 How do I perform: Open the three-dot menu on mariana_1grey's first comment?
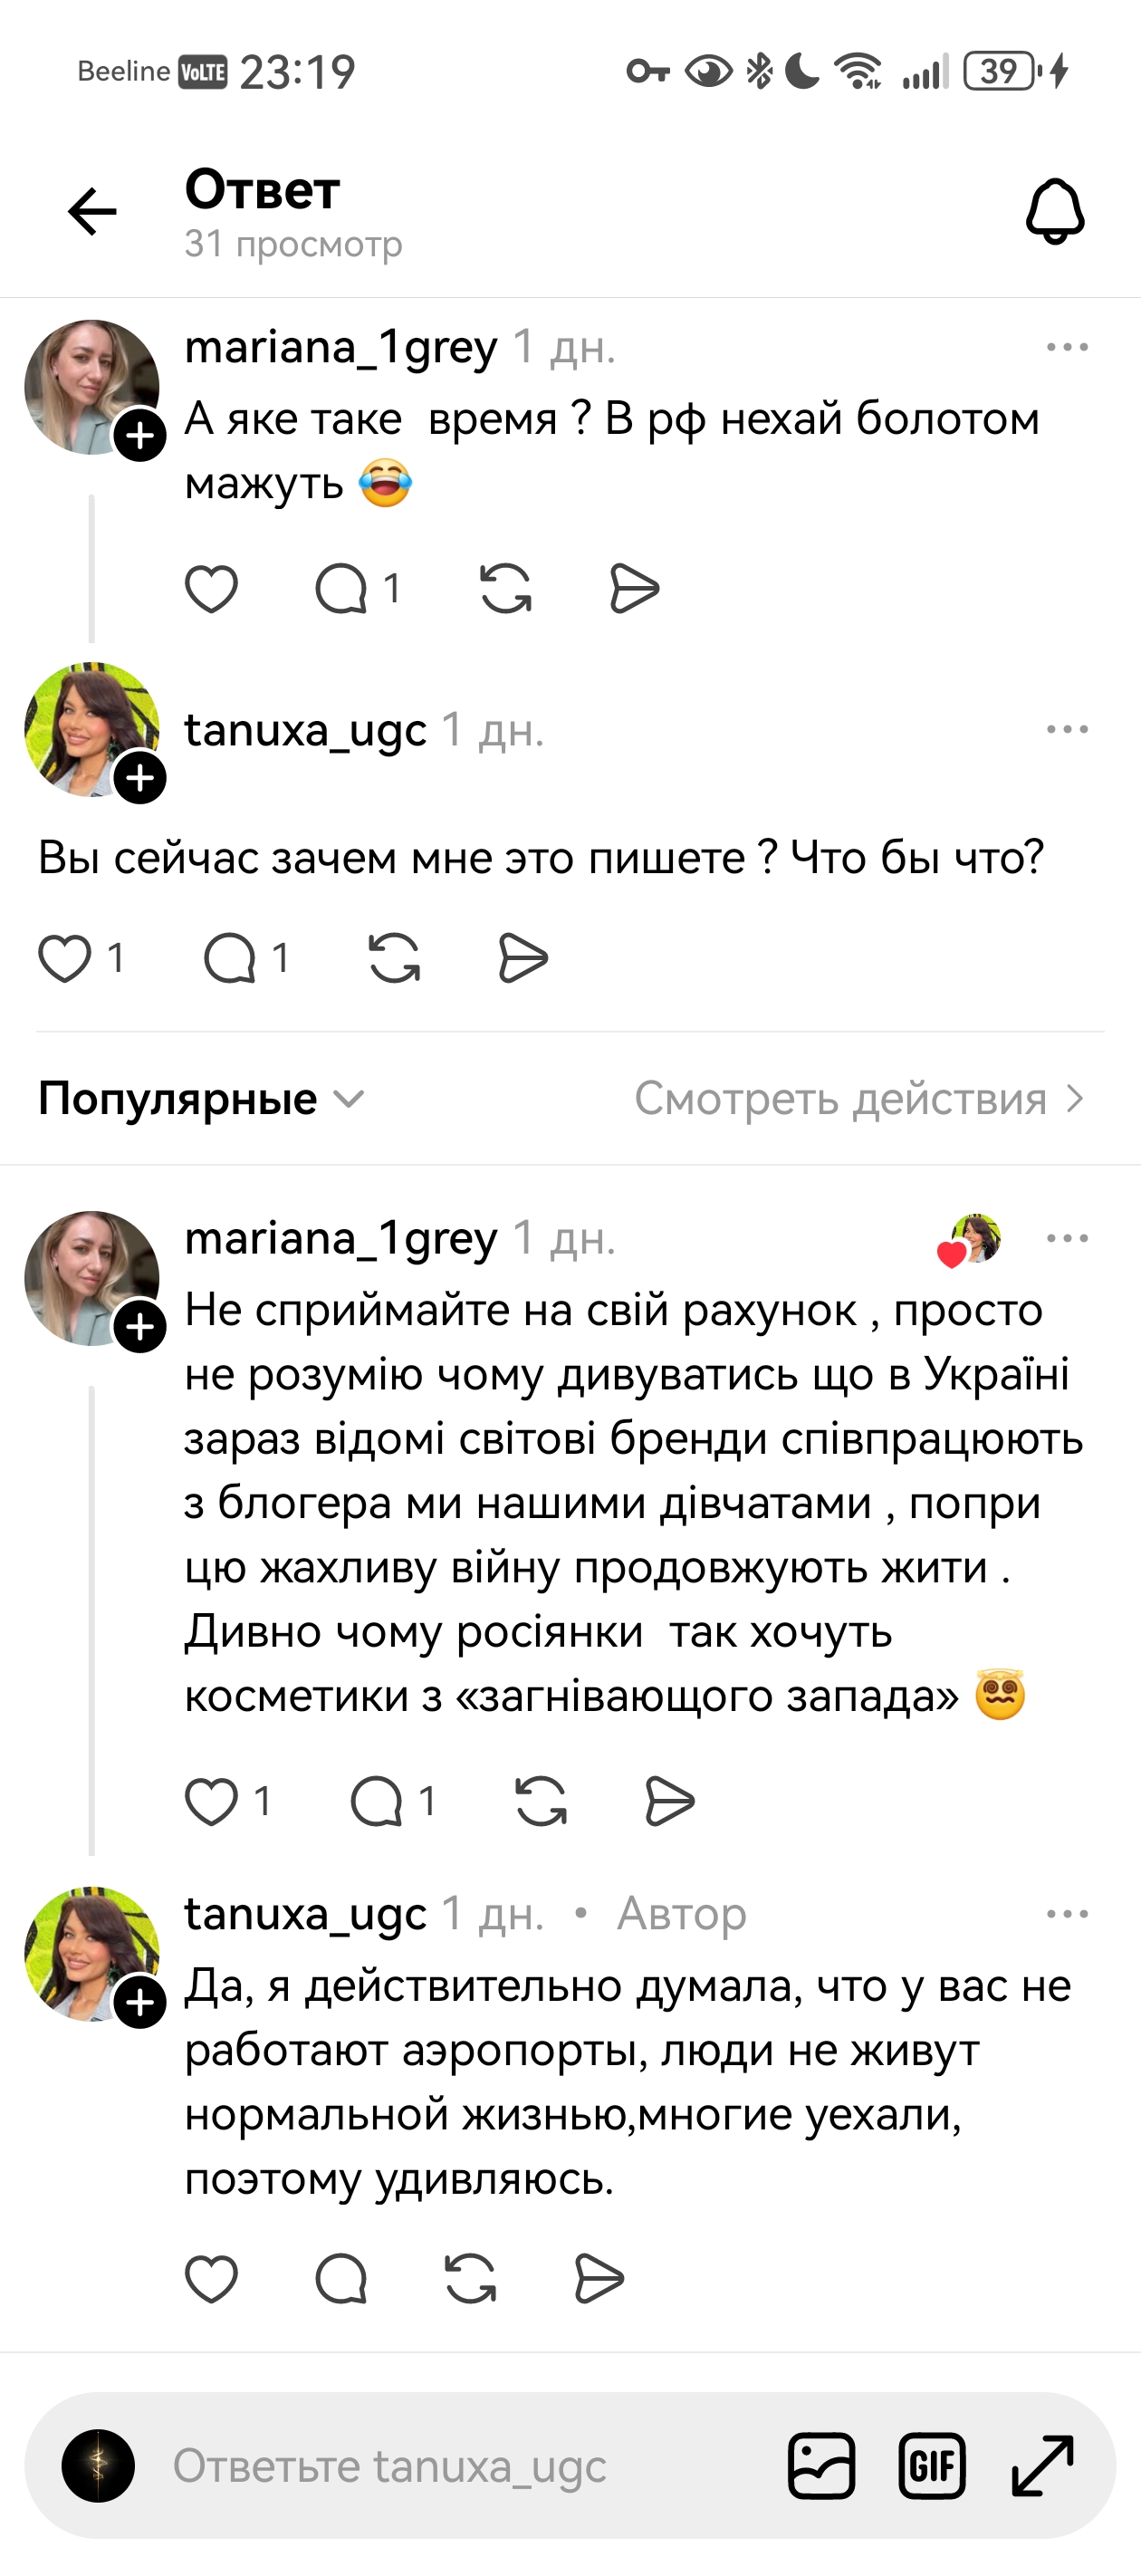click(1067, 345)
